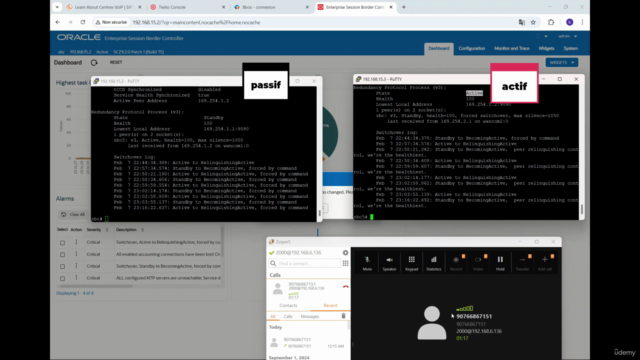Select the Messages filter in Zoiper history
The width and height of the screenshot is (640, 360).
coord(309,316)
